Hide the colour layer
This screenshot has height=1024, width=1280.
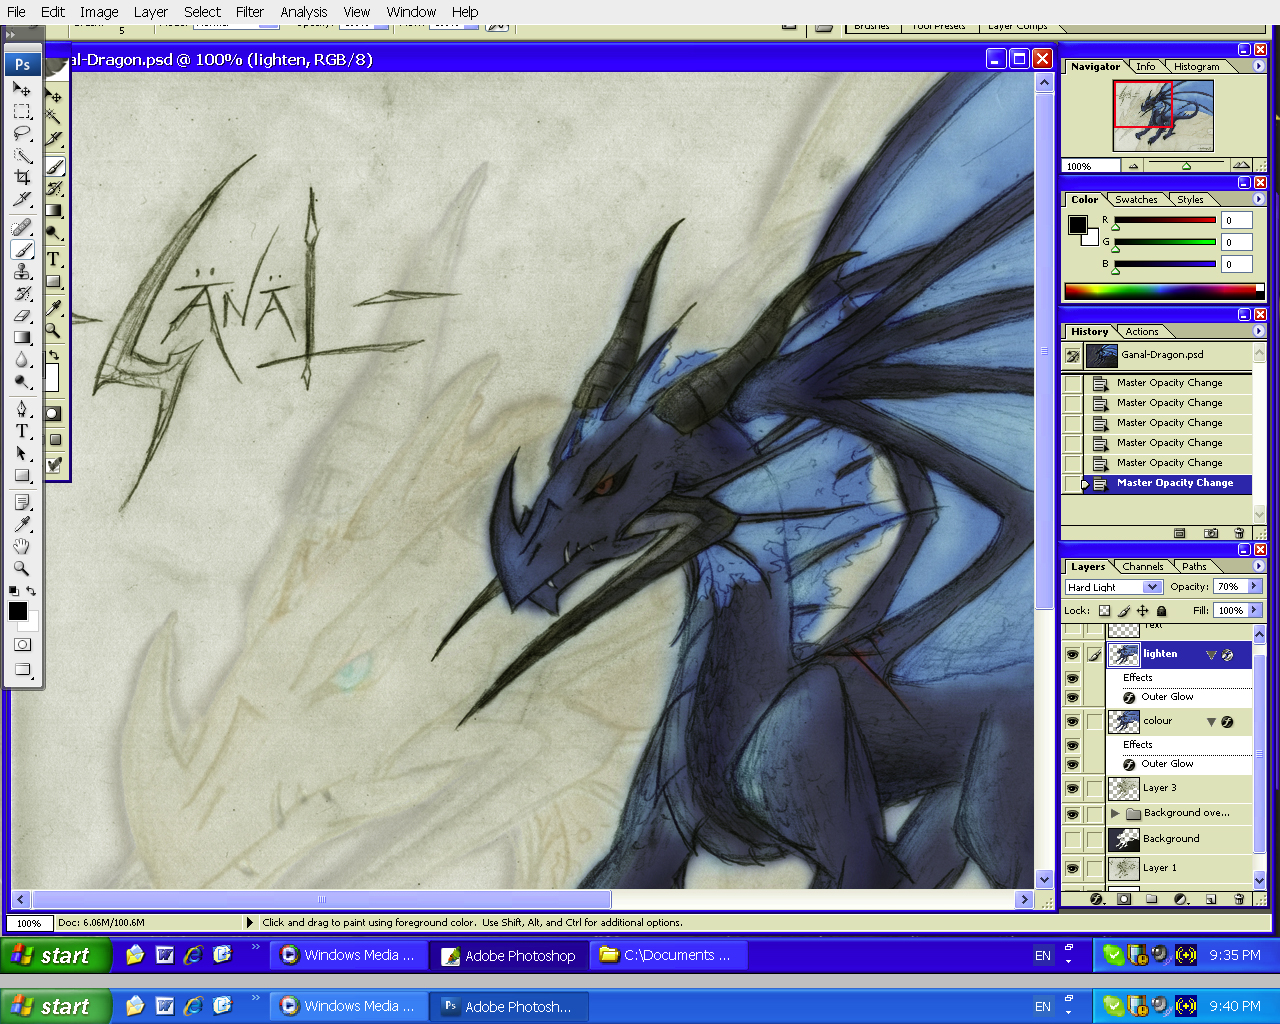[x=1072, y=722]
